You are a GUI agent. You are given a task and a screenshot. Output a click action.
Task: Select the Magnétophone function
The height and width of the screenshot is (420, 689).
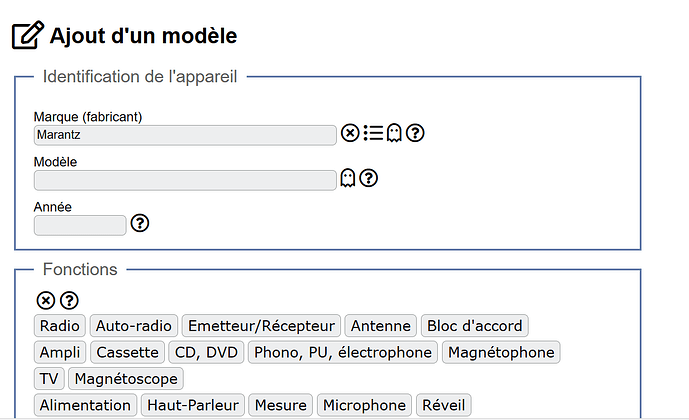tap(501, 352)
